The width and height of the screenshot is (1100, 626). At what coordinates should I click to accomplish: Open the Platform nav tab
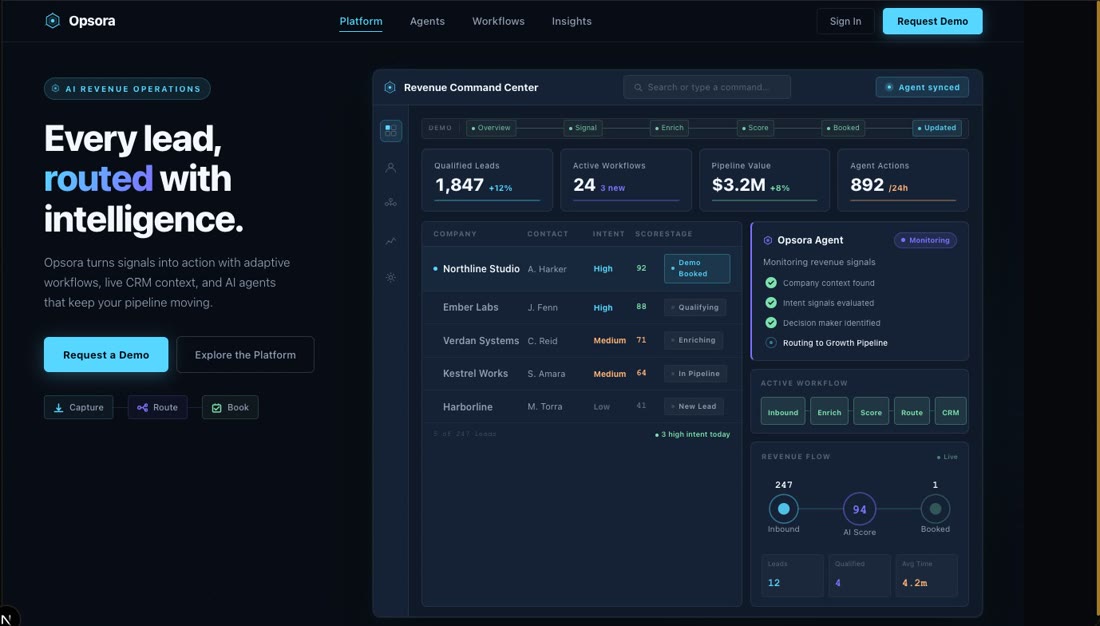pyautogui.click(x=361, y=21)
